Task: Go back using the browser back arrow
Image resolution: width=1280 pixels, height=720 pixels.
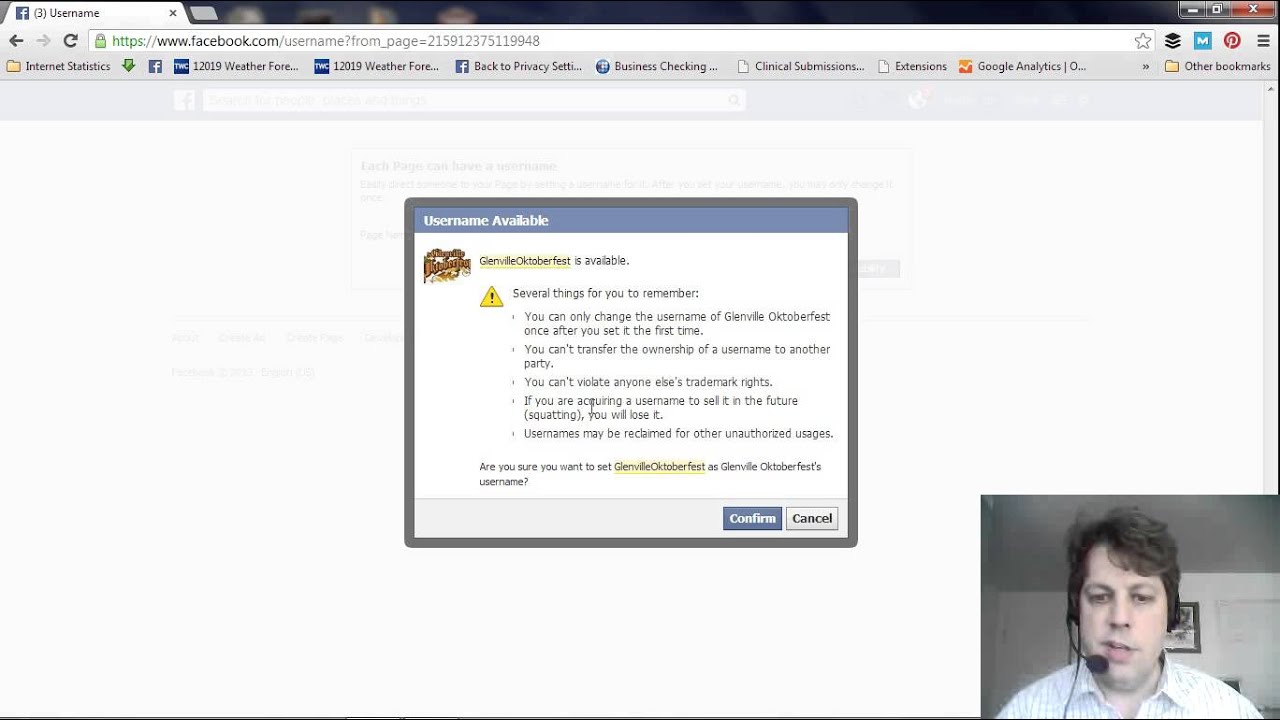Action: pos(16,41)
